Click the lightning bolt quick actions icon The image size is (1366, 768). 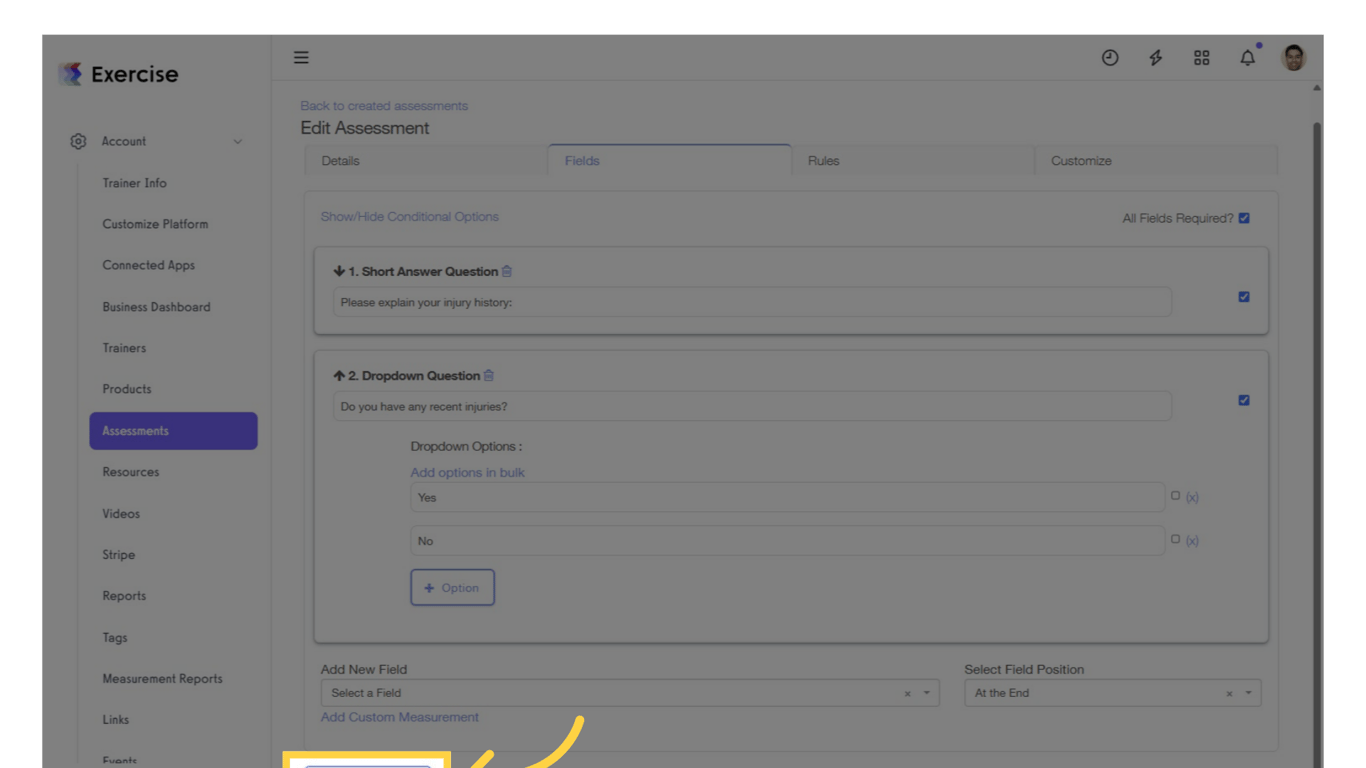1155,57
